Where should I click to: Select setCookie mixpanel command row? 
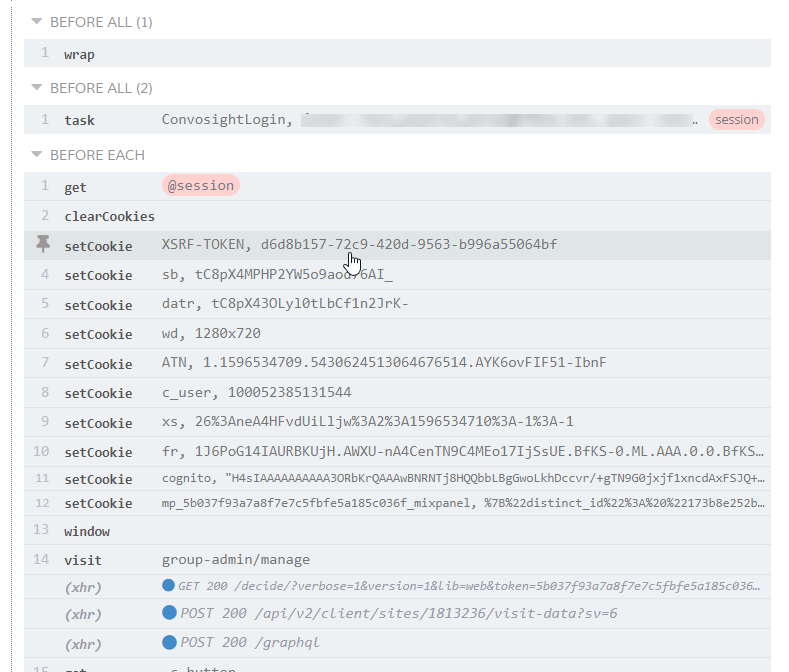397,503
